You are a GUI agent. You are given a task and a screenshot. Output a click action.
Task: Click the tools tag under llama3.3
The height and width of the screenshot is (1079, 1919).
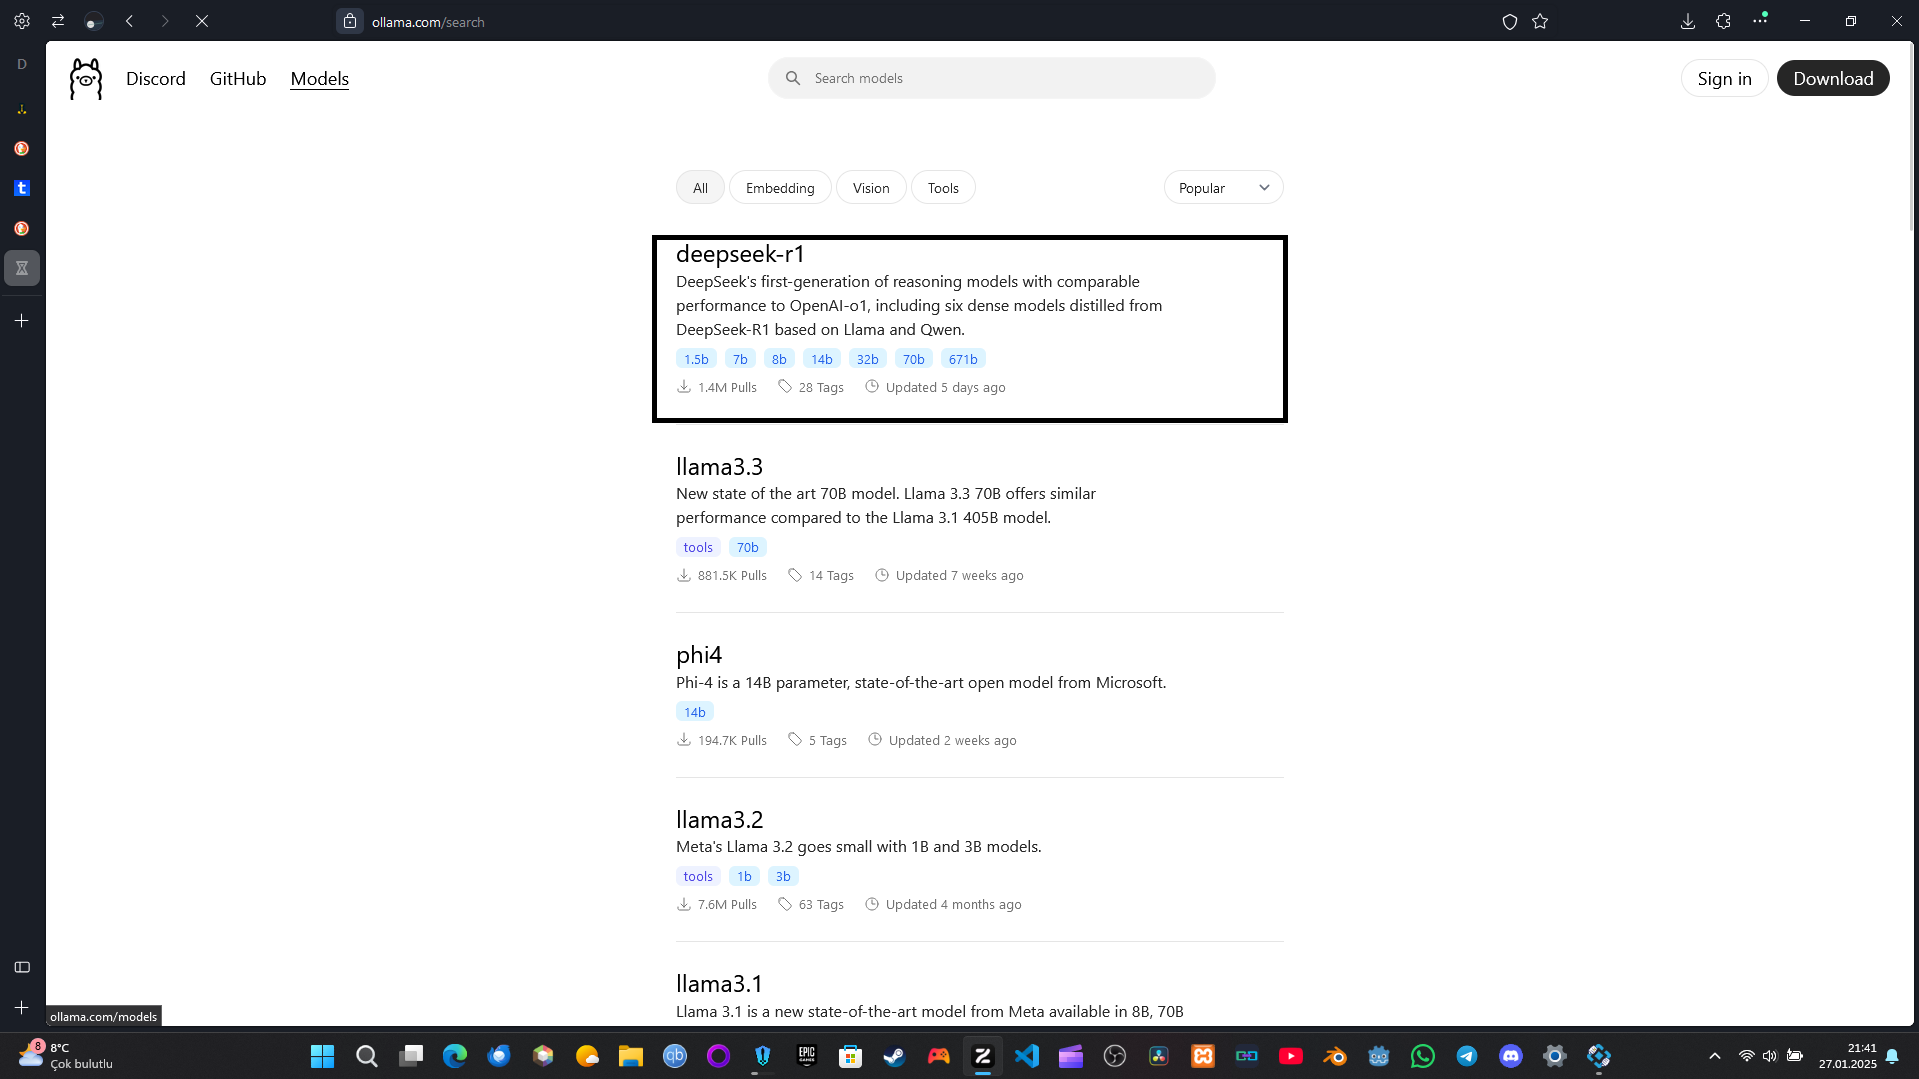click(698, 547)
